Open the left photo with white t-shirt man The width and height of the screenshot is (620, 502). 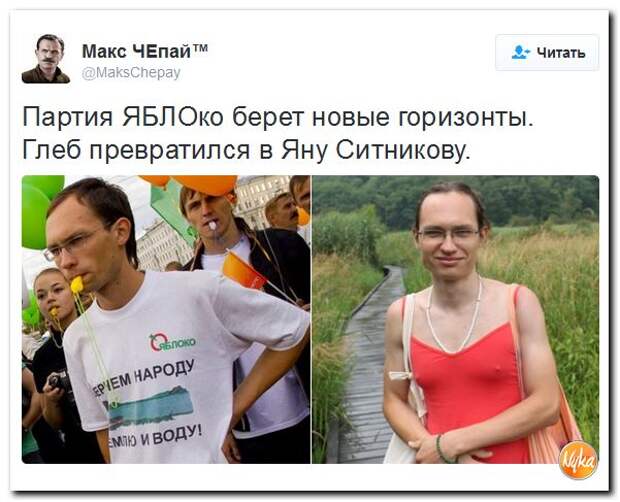pos(166,319)
